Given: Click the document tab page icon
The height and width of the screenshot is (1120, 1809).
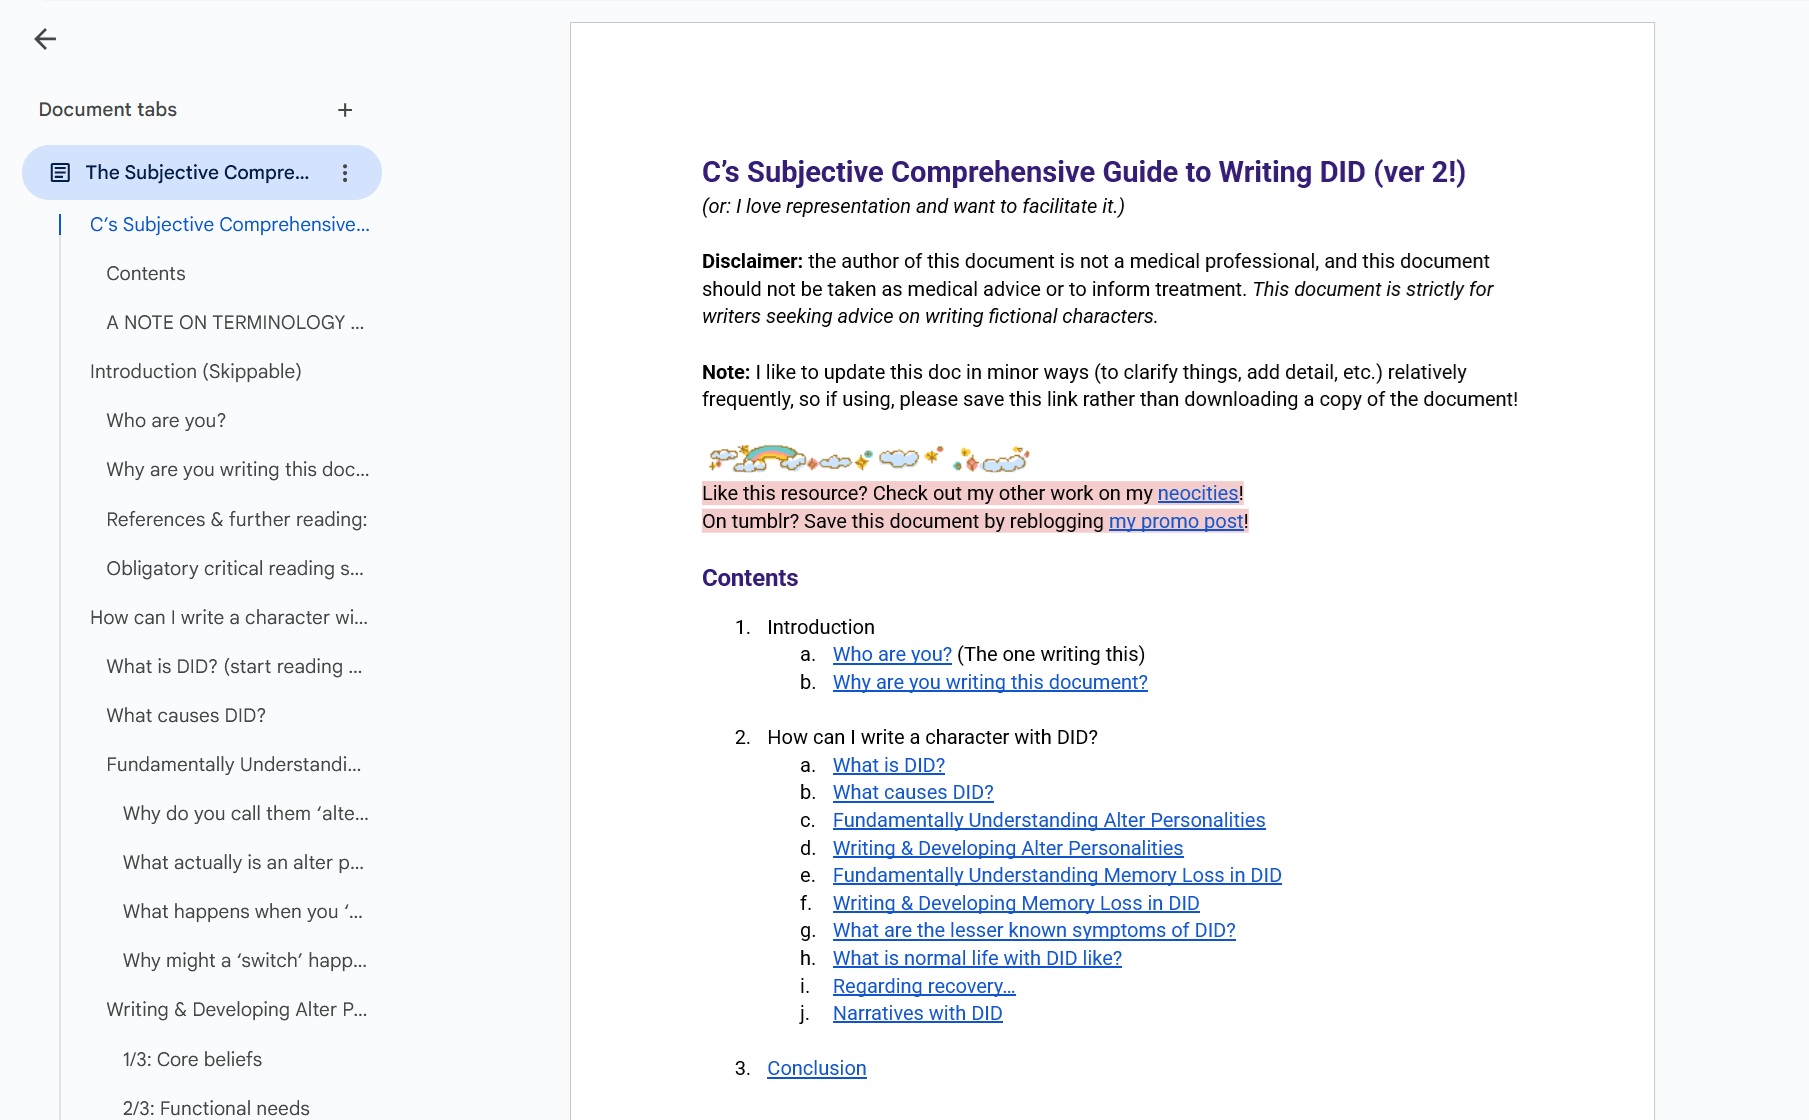Looking at the screenshot, I should pos(60,173).
